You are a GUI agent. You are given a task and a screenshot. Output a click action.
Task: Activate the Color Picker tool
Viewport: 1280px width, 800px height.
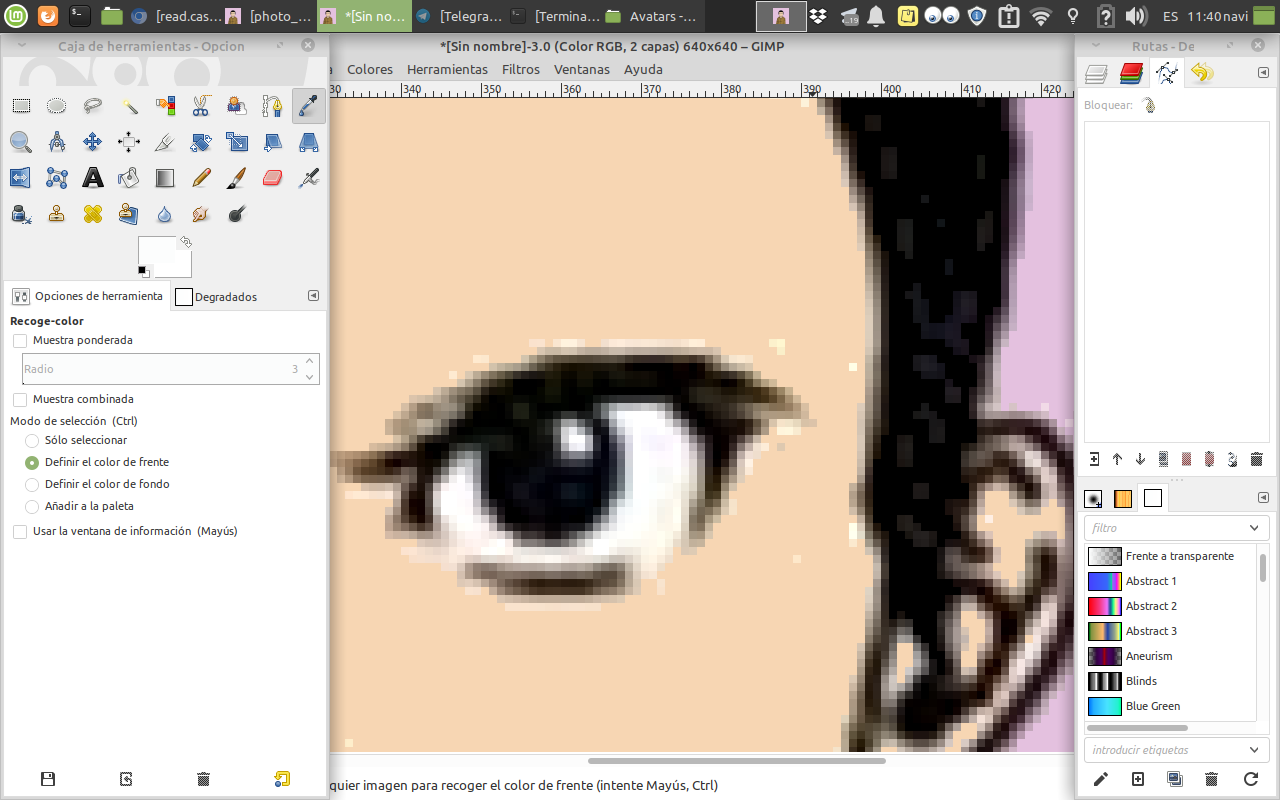(x=309, y=106)
